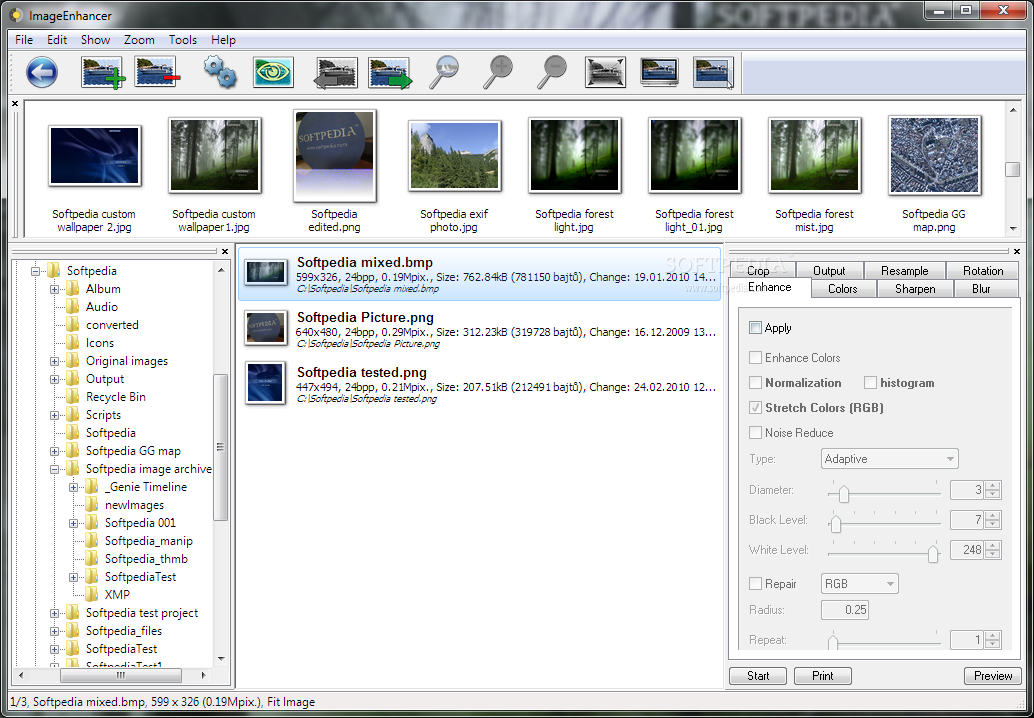The height and width of the screenshot is (718, 1034).
Task: Open Softpedia GG map.png thumbnail
Action: (934, 156)
